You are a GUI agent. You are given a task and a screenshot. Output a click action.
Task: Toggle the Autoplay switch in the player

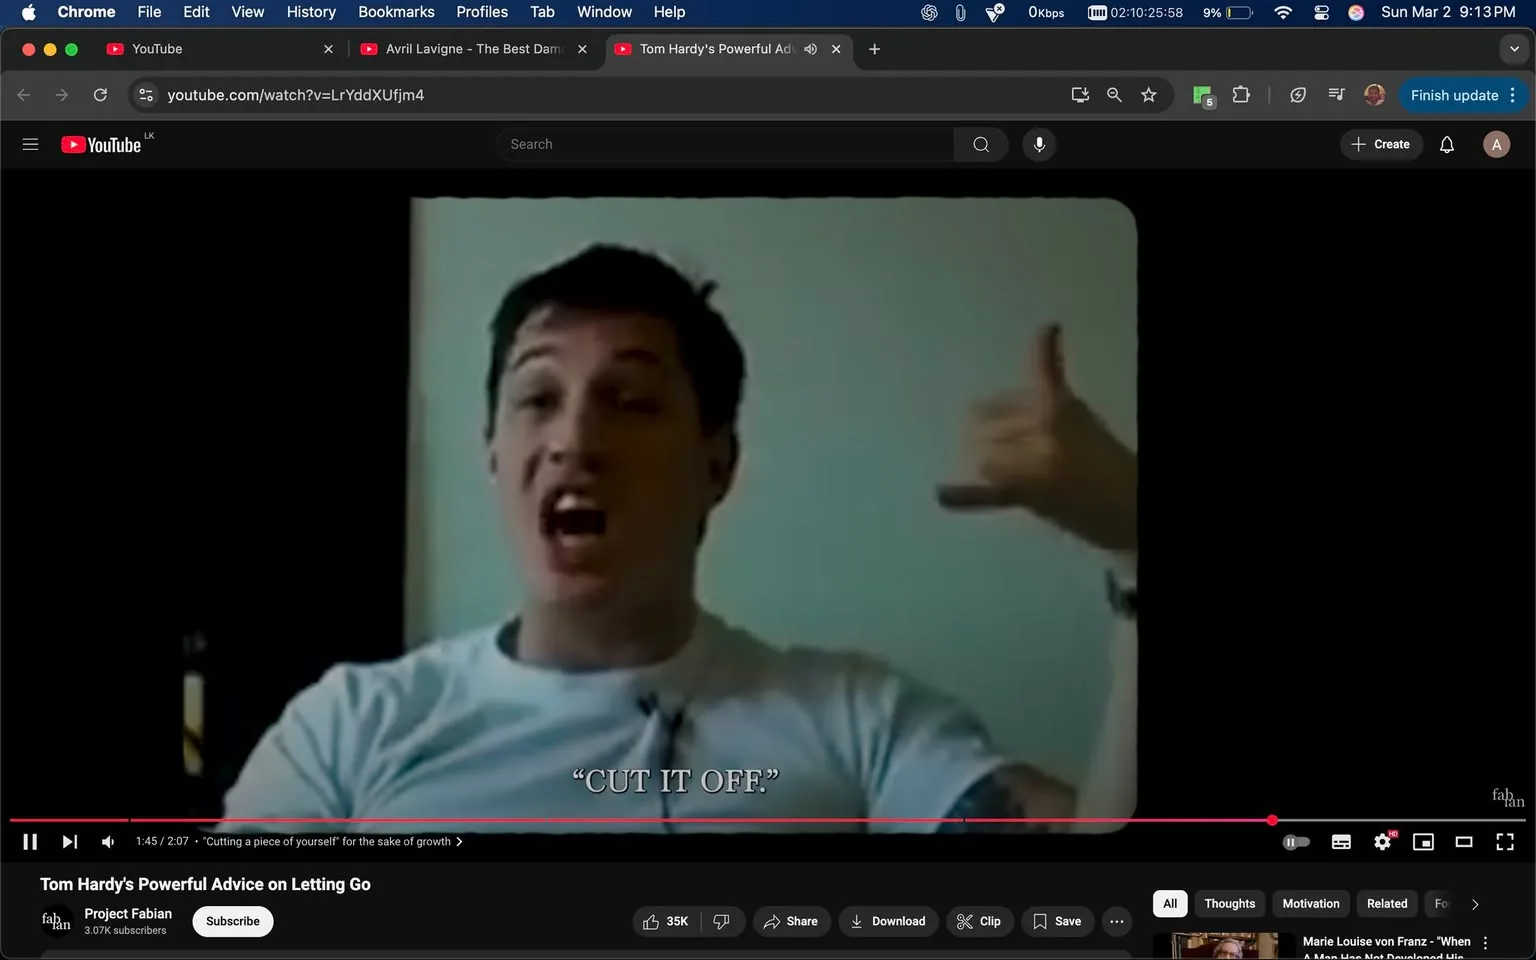pos(1296,841)
